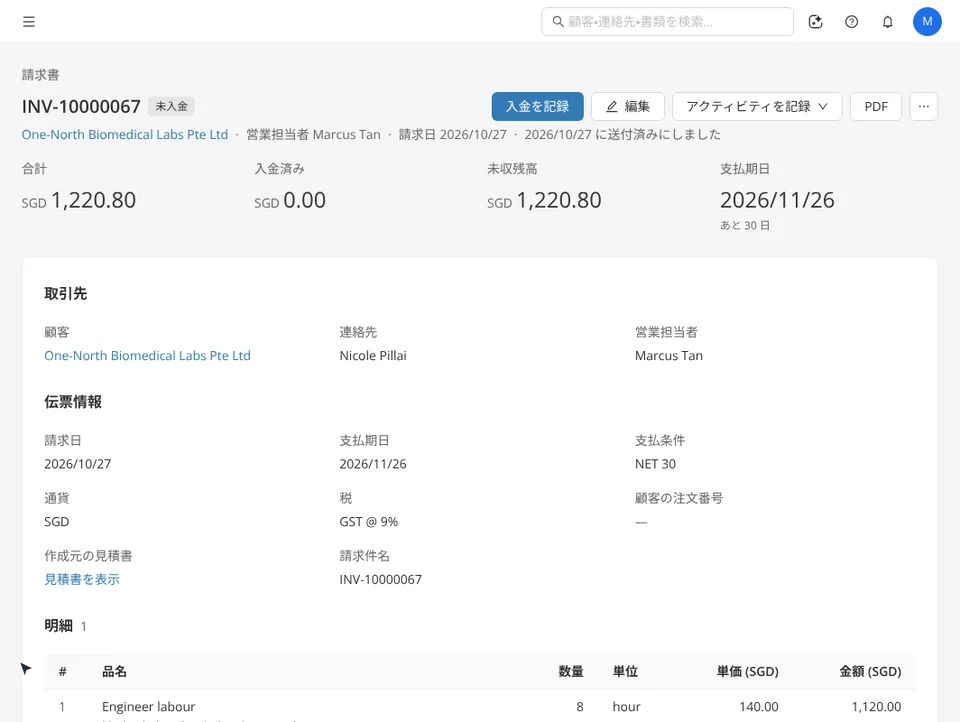Click the pencil icon on the 編集 button

coord(612,107)
